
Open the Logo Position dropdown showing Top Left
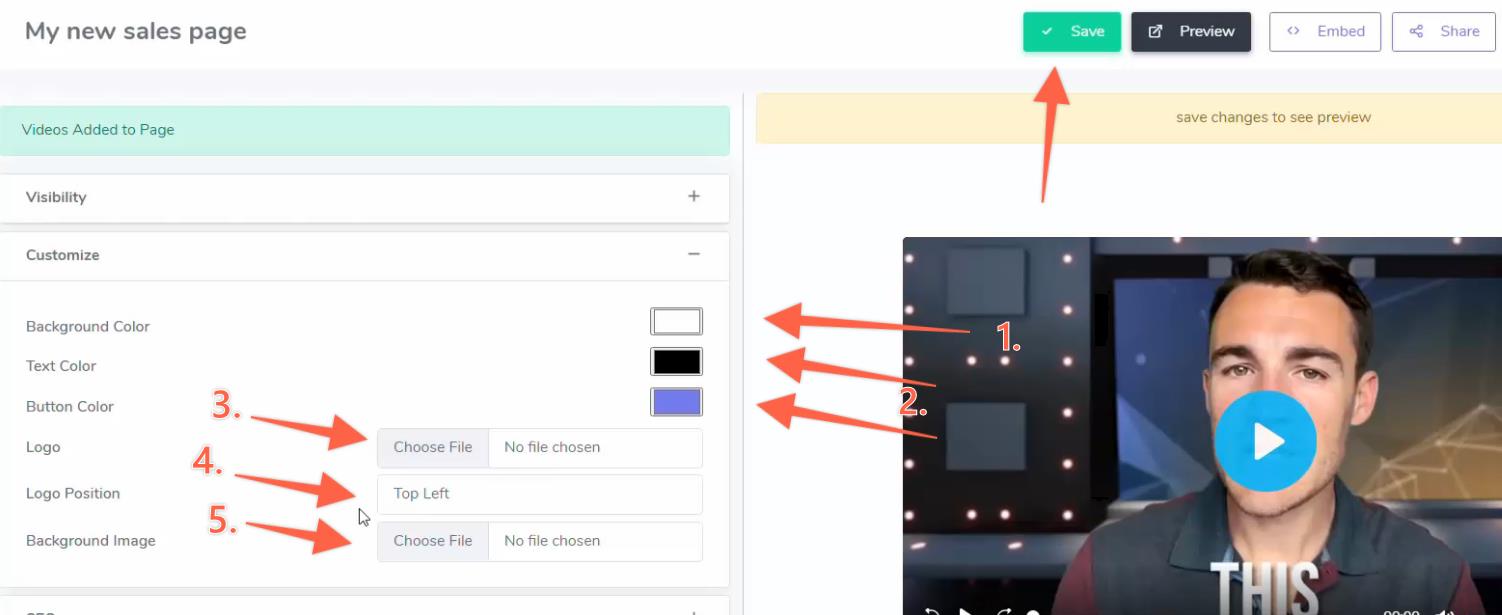point(540,494)
